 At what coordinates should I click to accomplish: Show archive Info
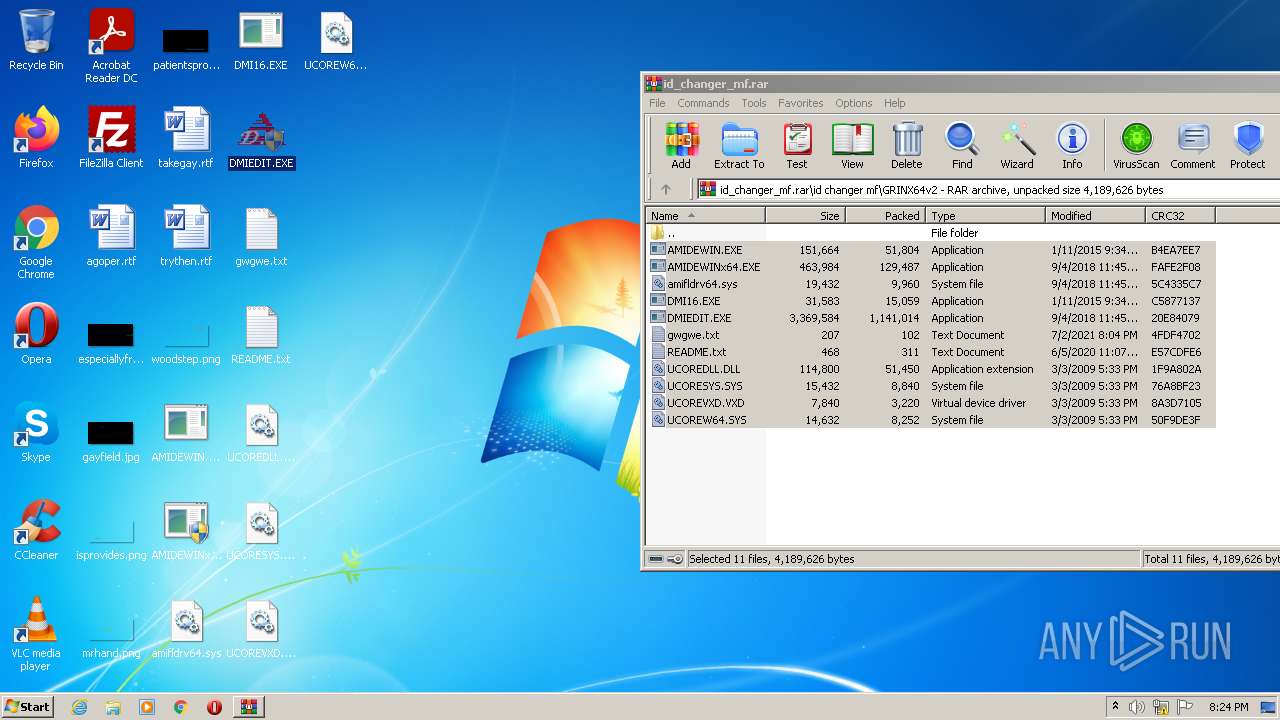coord(1072,146)
